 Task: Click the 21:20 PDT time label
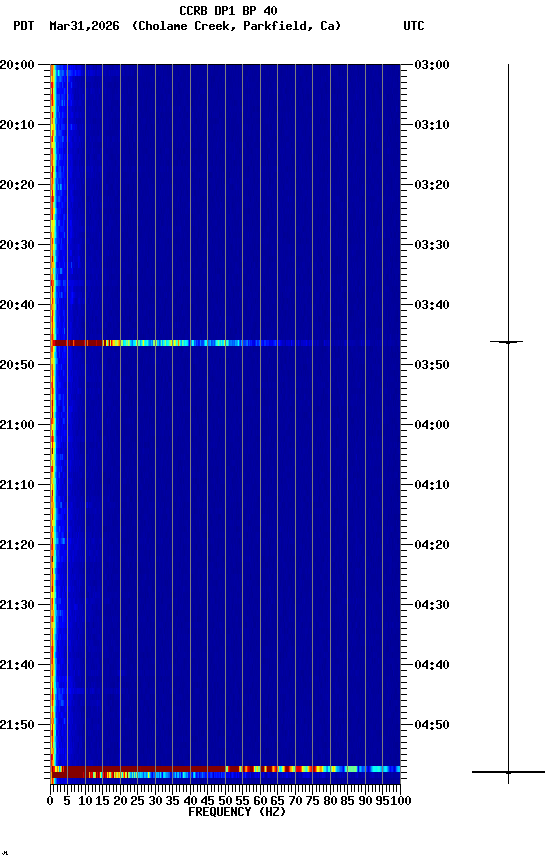pos(17,545)
